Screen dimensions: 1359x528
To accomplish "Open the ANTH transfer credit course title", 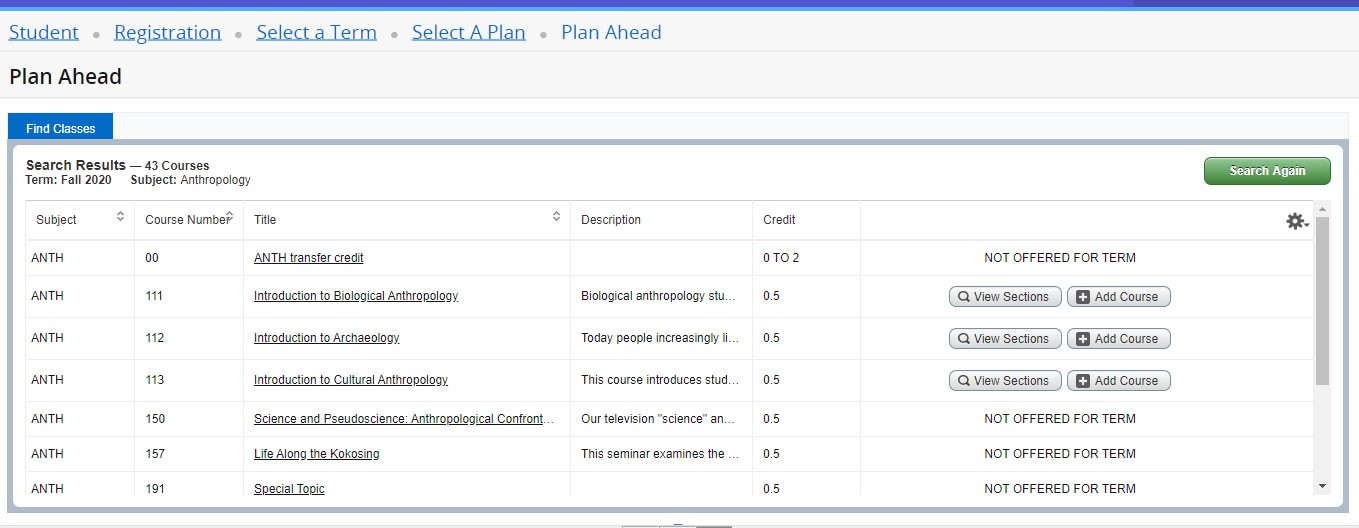I will (x=308, y=258).
